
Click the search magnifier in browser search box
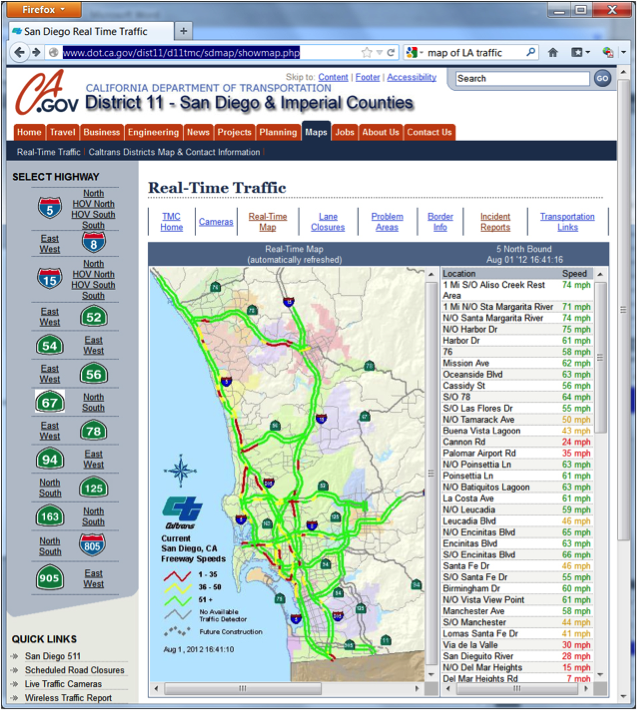tap(531, 53)
